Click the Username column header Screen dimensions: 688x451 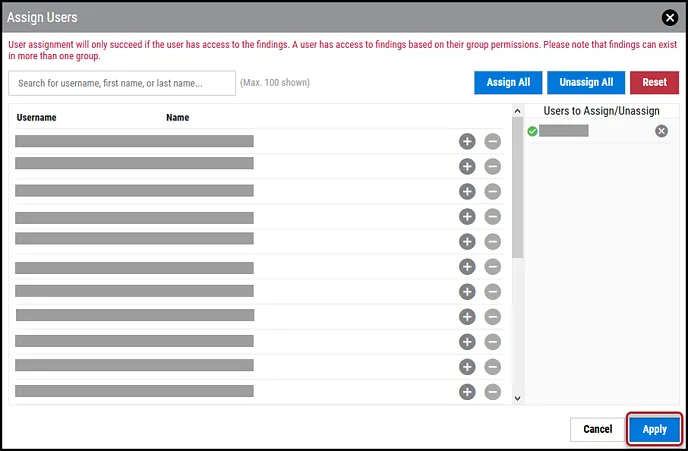(x=36, y=118)
